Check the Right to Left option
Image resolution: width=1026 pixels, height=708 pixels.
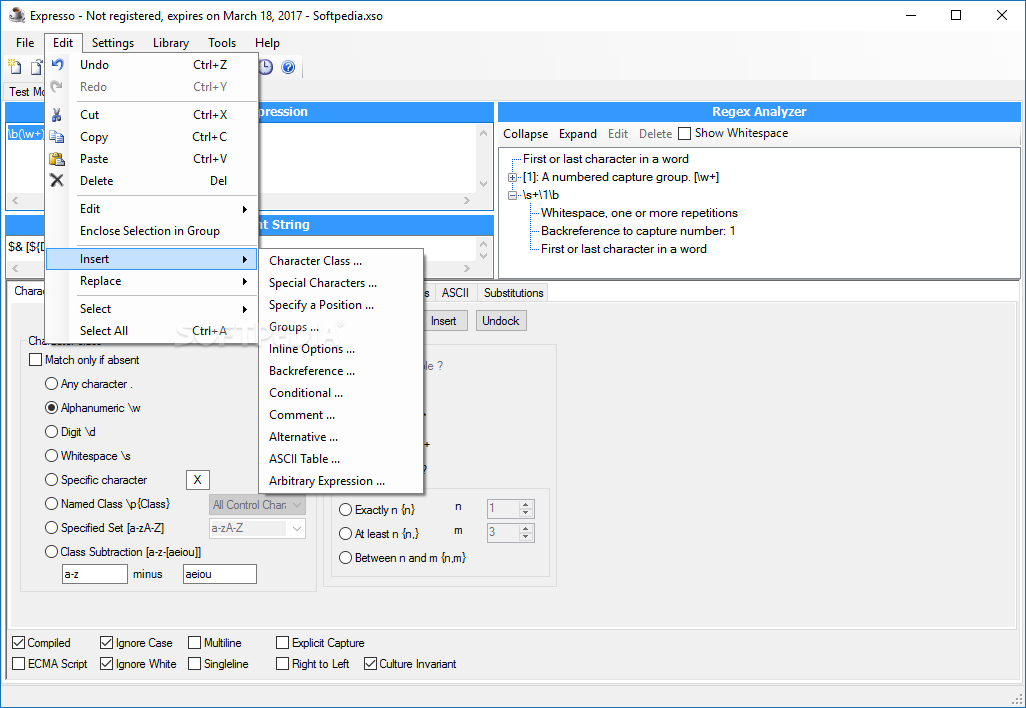[x=282, y=664]
